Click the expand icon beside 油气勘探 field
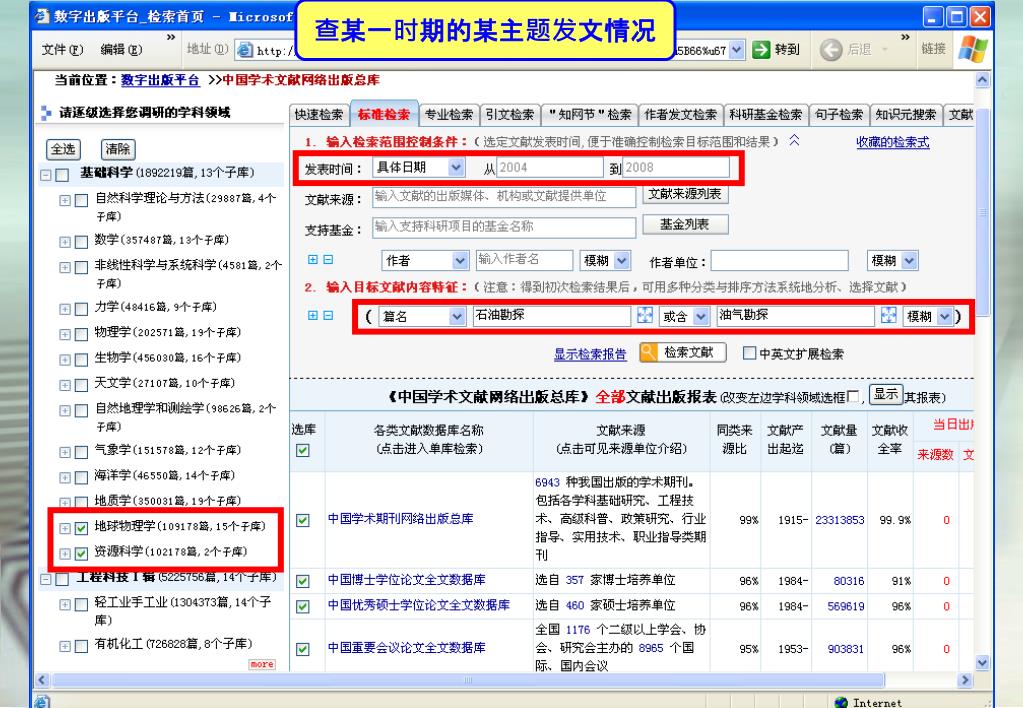1023x708 pixels. point(888,315)
